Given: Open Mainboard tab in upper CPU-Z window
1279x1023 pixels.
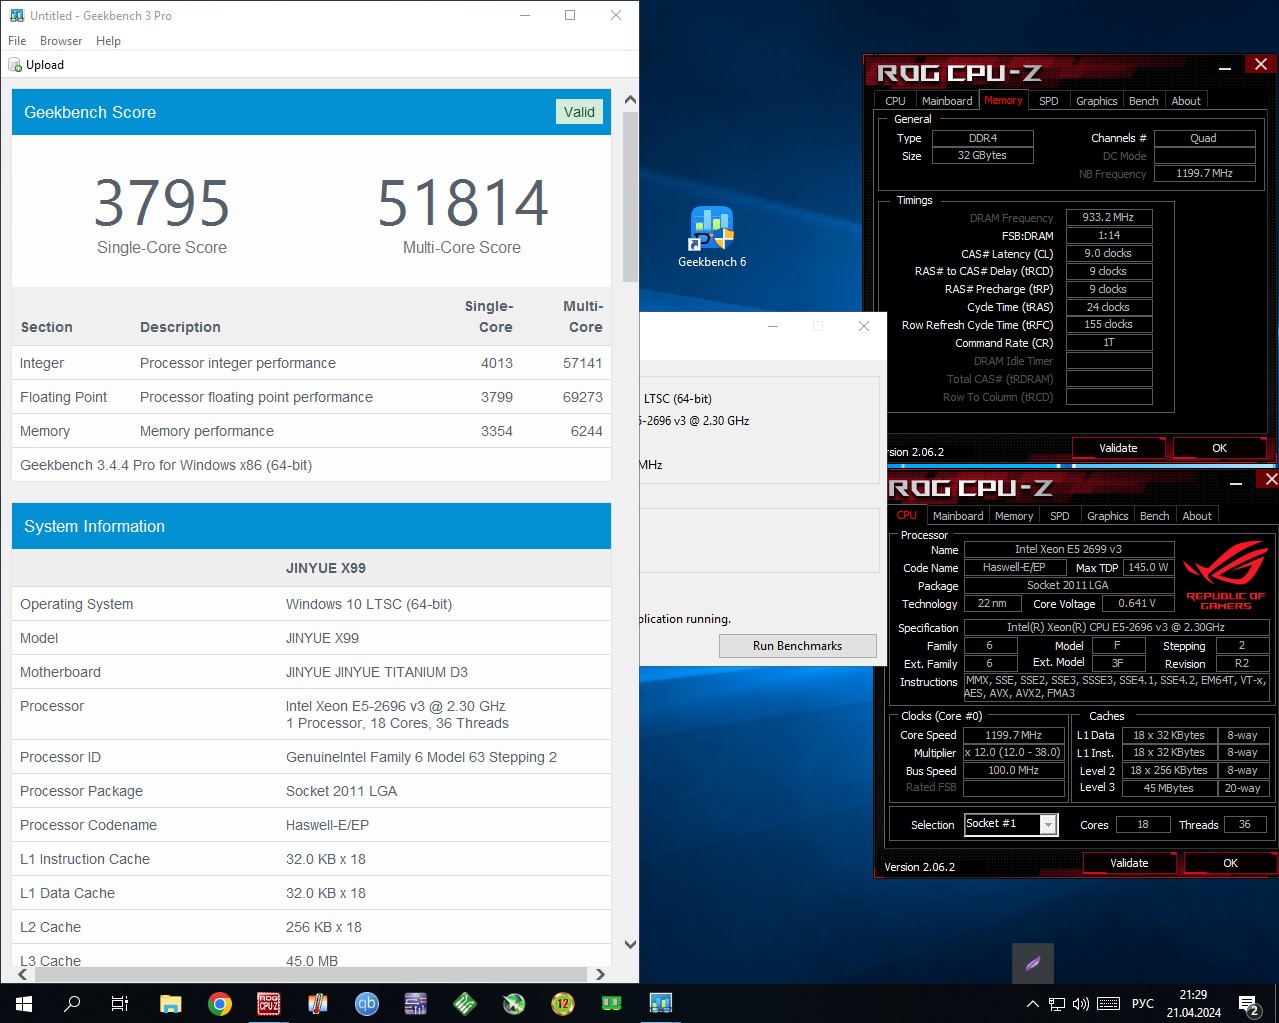Looking at the screenshot, I should tap(947, 101).
